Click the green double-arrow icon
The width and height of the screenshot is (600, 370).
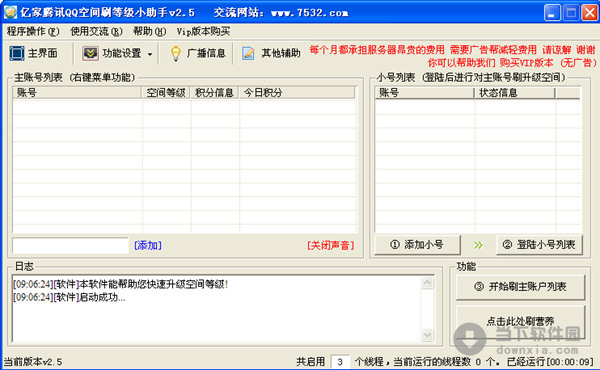click(x=478, y=245)
